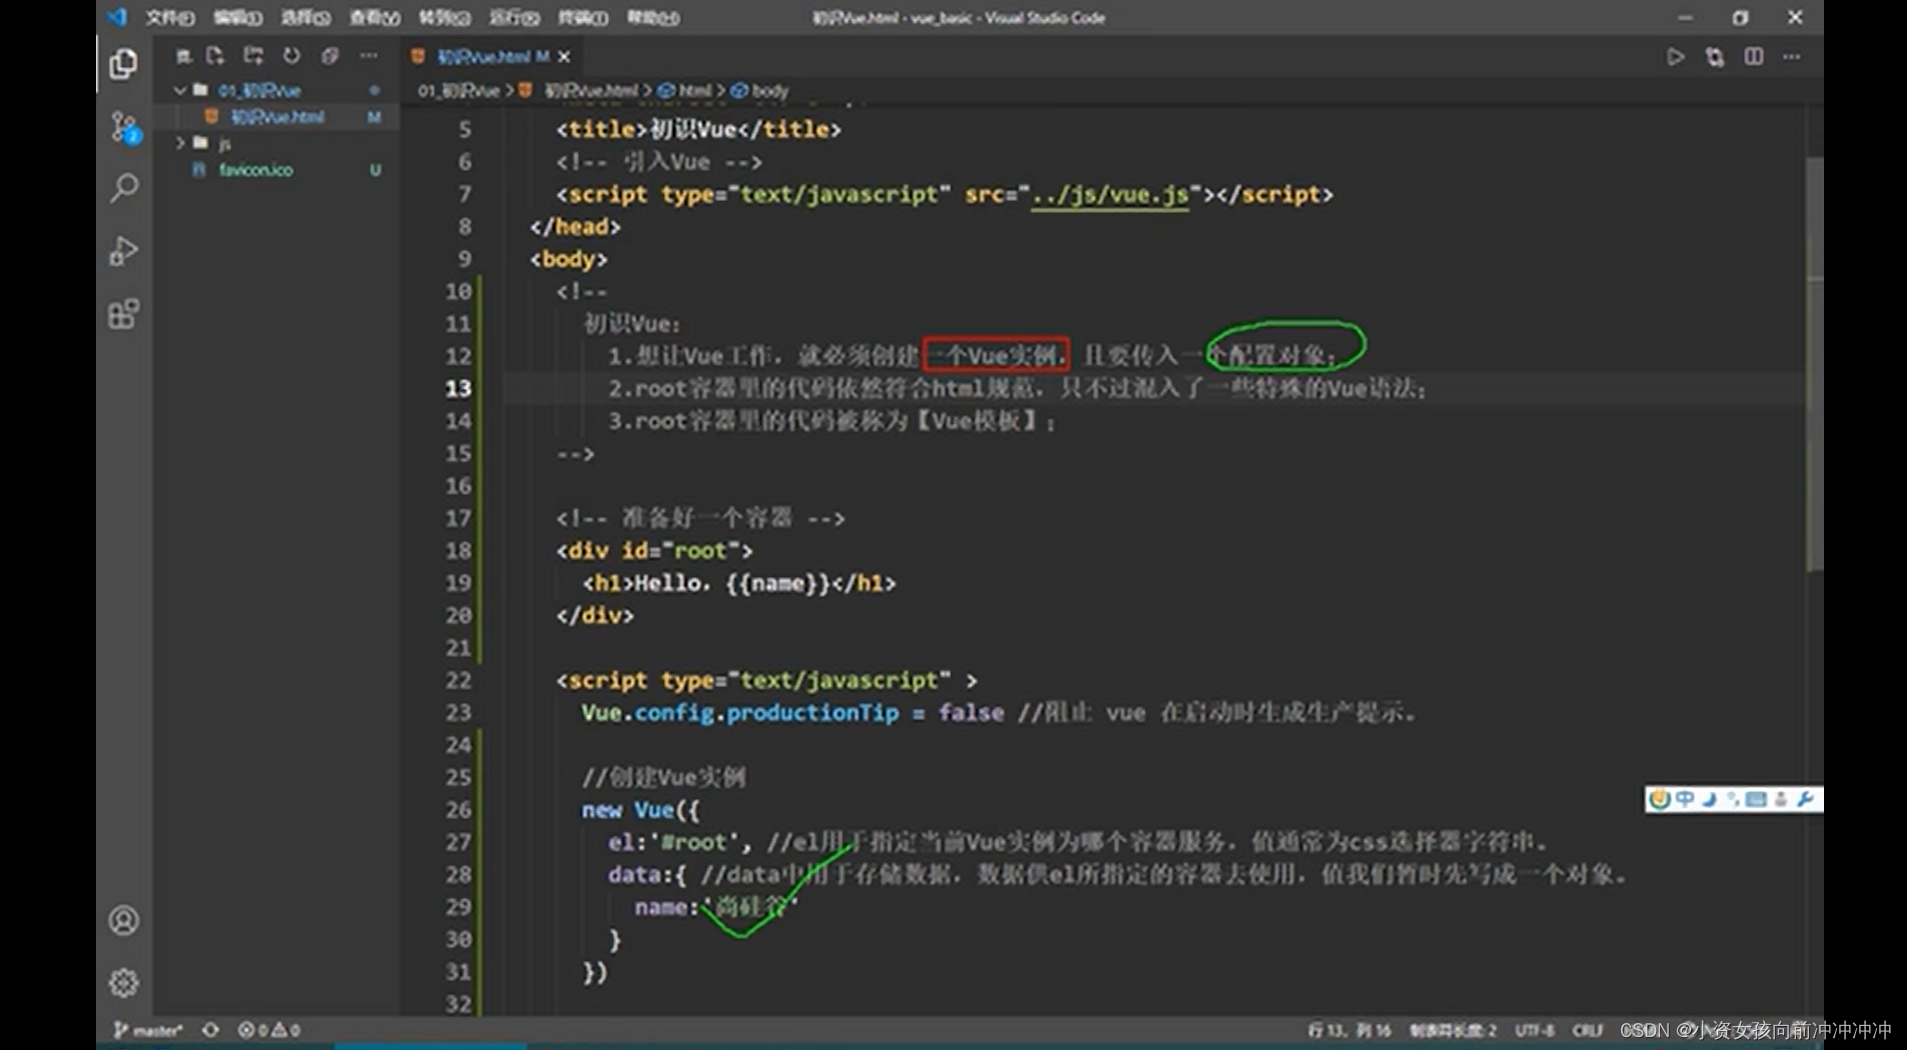Change the tab size indentation setting
The height and width of the screenshot is (1050, 1907).
click(1453, 1029)
